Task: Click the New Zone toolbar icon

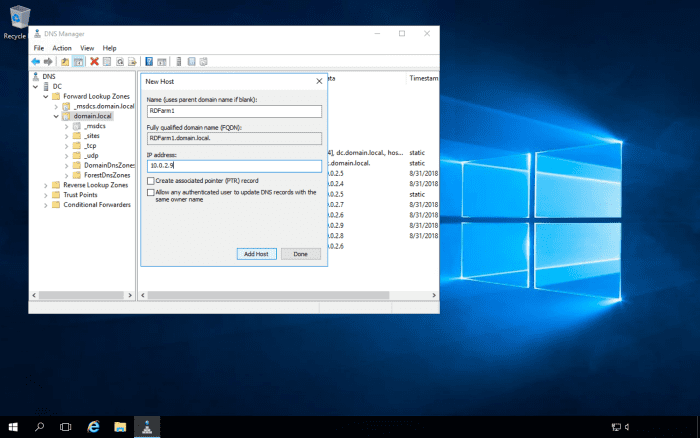Action: coord(192,62)
